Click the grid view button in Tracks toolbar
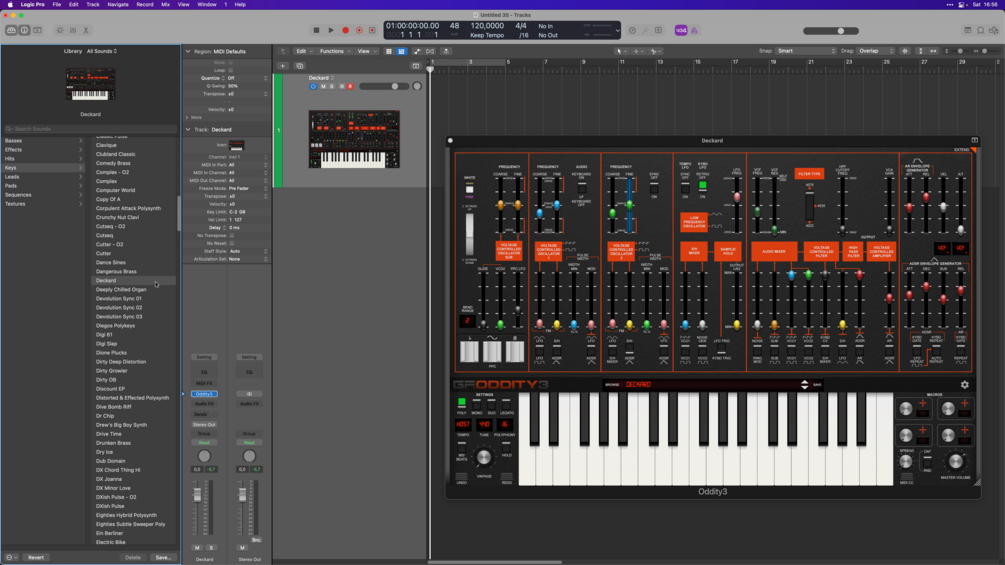 pos(388,51)
